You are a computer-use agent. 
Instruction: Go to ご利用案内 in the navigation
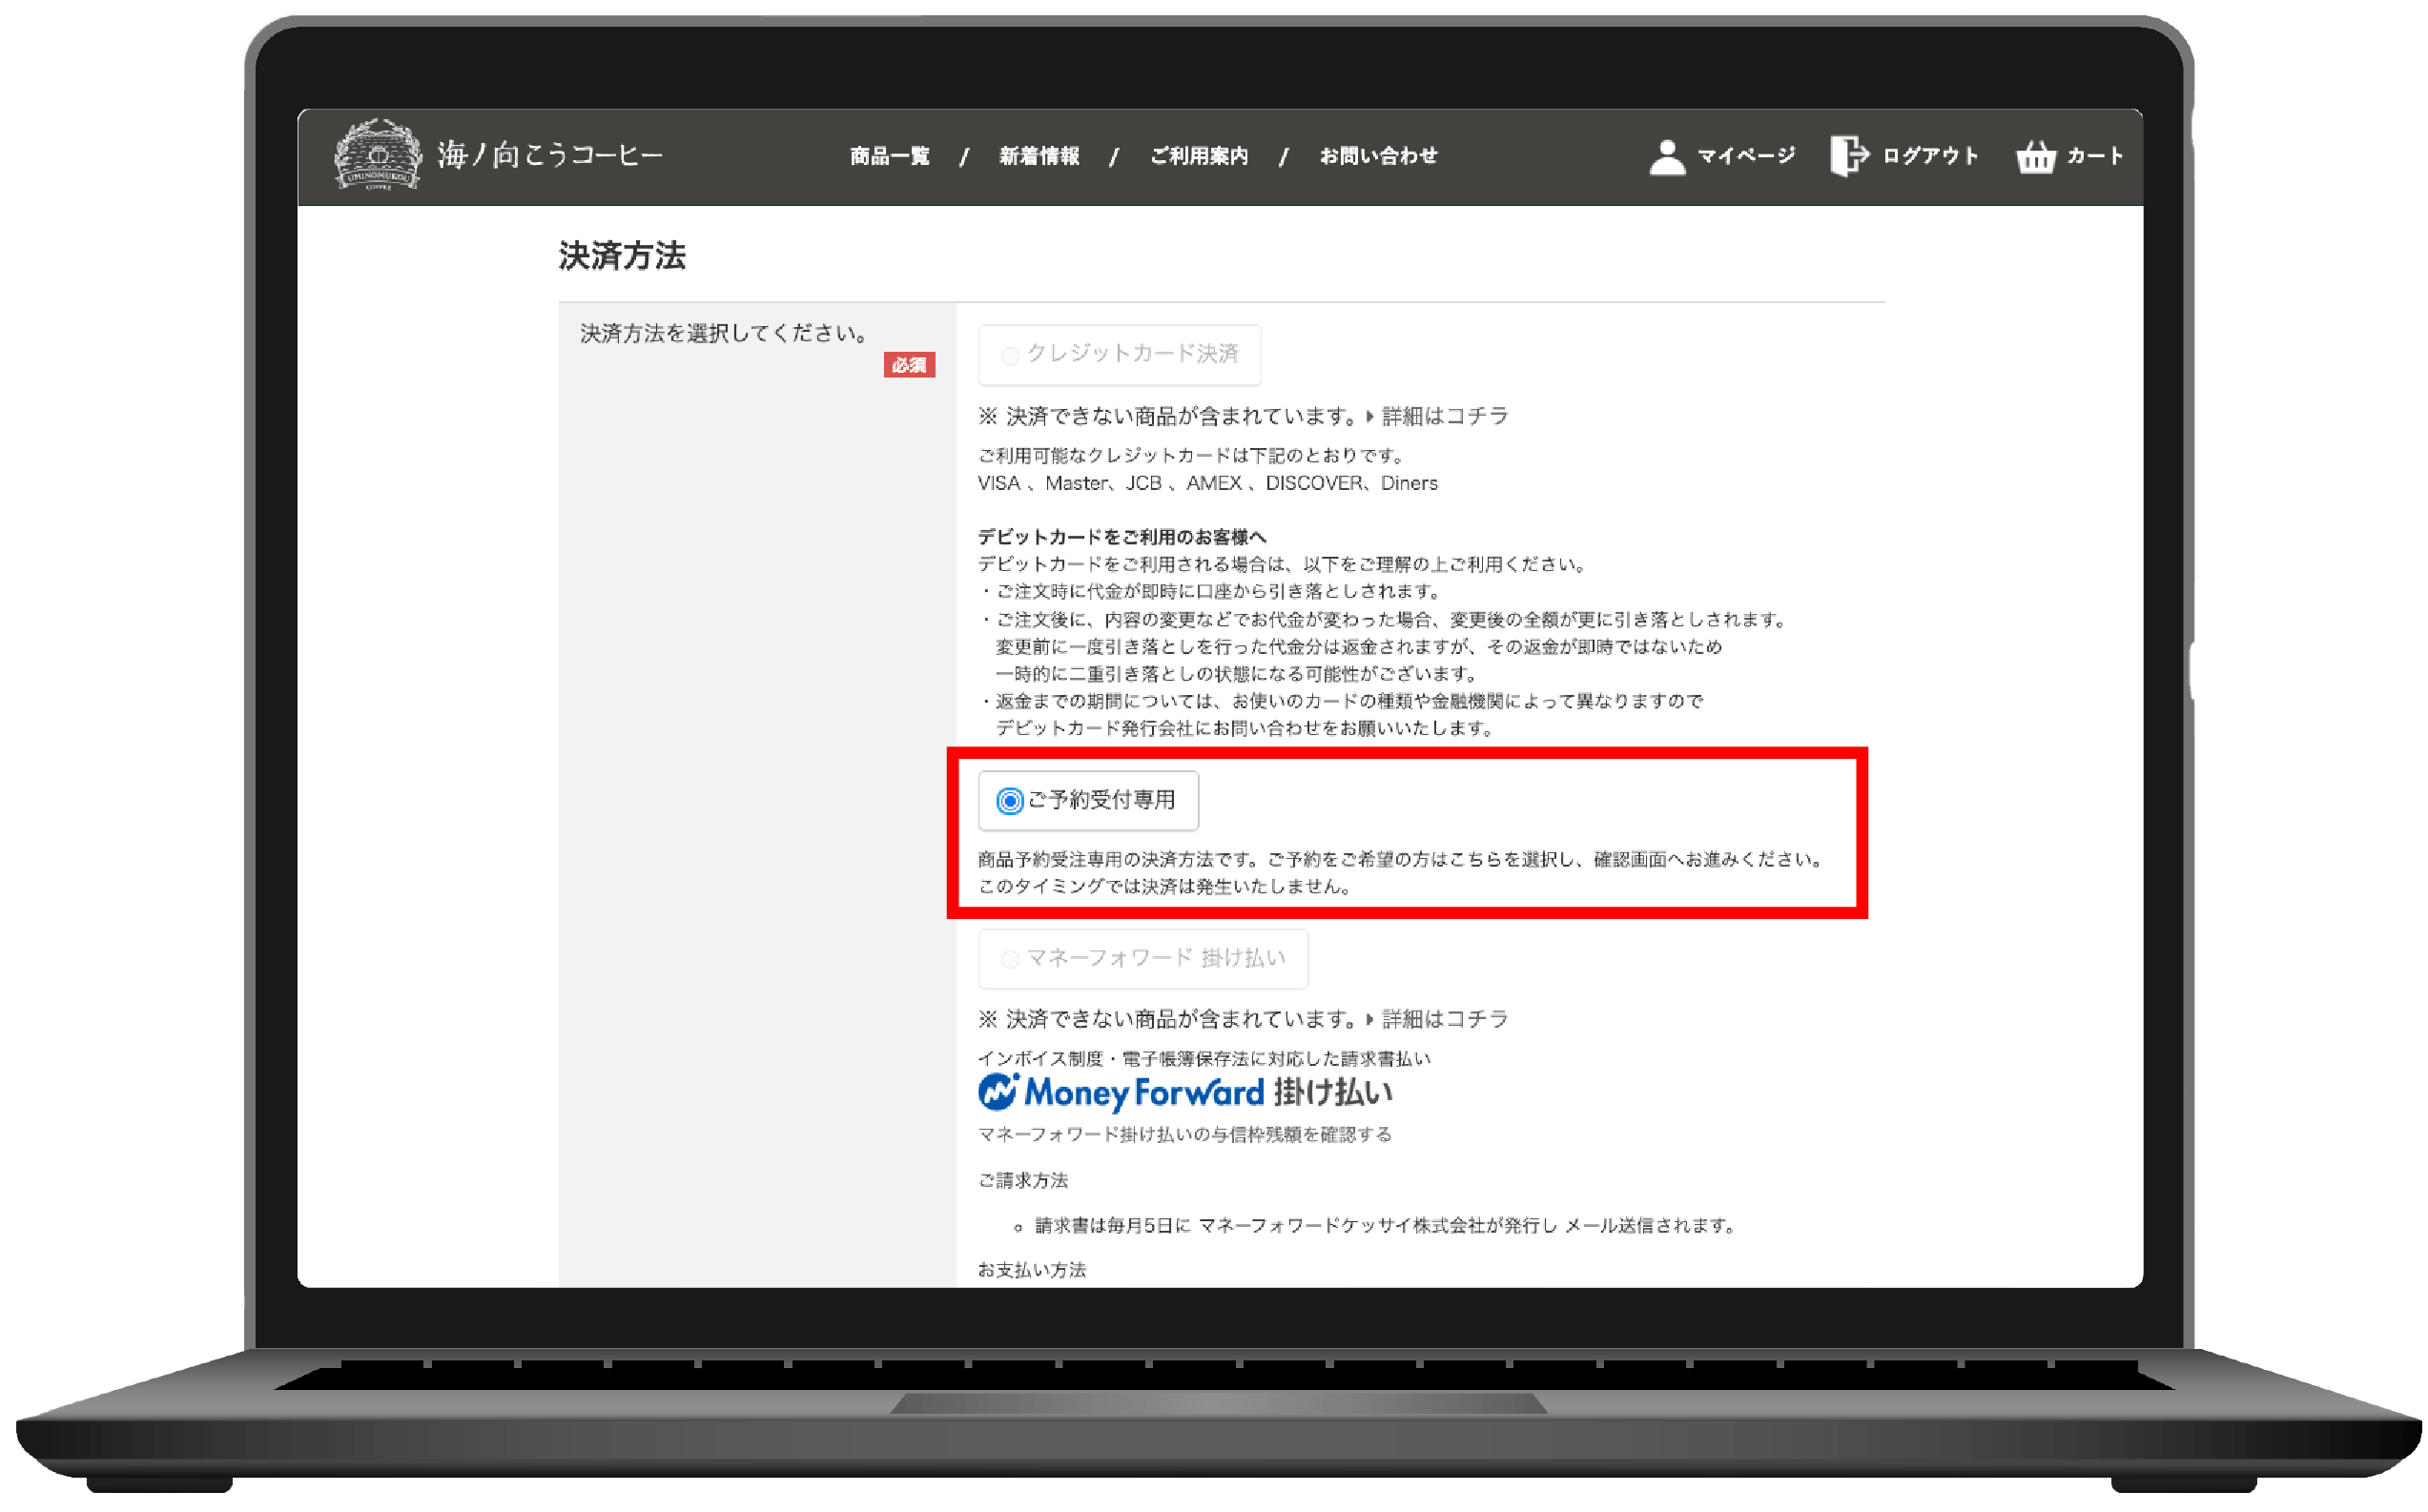pyautogui.click(x=1199, y=156)
